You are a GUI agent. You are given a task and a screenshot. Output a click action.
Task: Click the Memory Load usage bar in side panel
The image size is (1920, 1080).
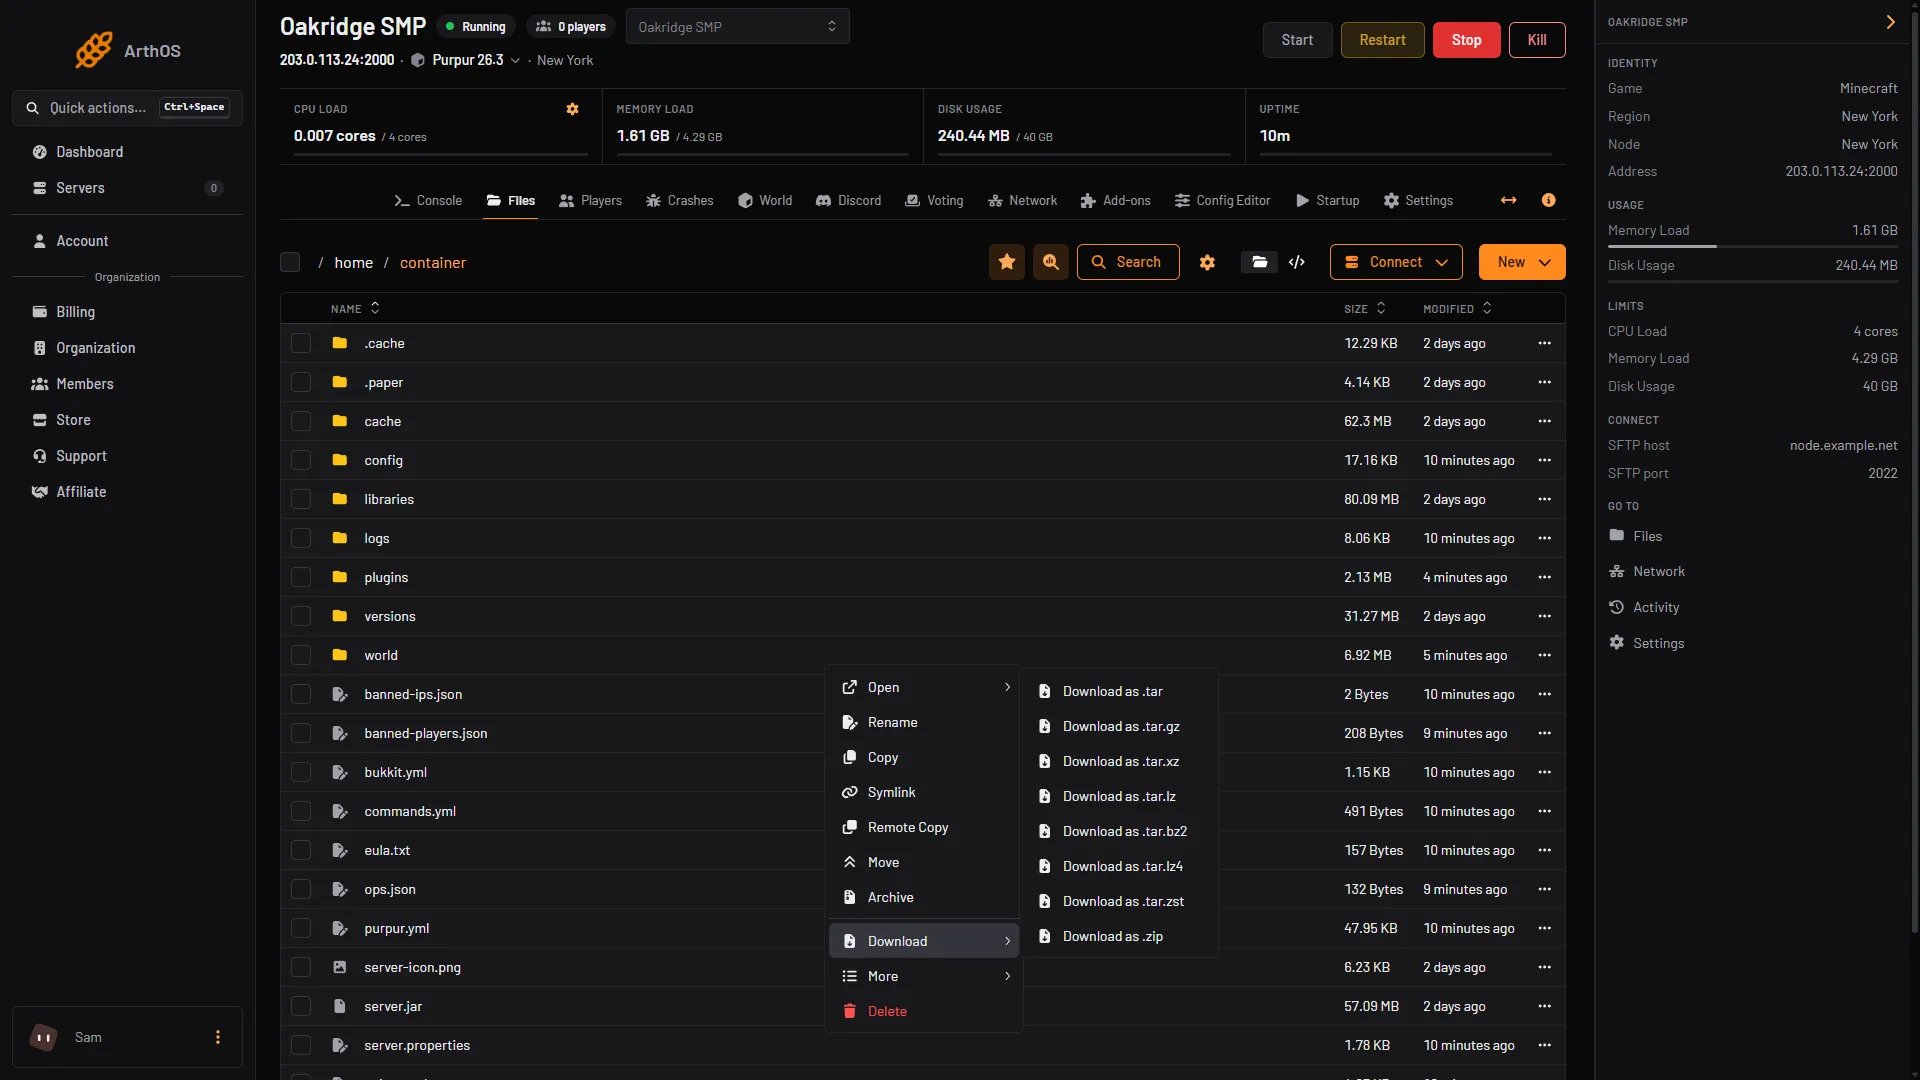(1752, 246)
